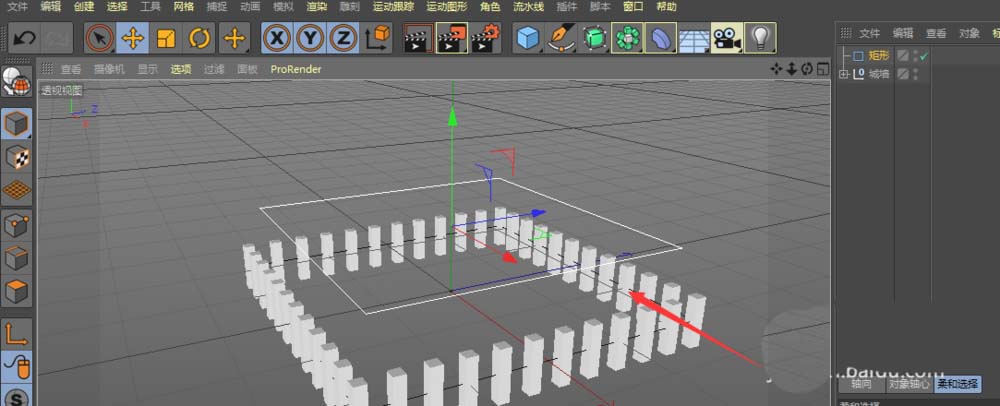Activate the Scale tool
The height and width of the screenshot is (406, 1000).
(166, 39)
